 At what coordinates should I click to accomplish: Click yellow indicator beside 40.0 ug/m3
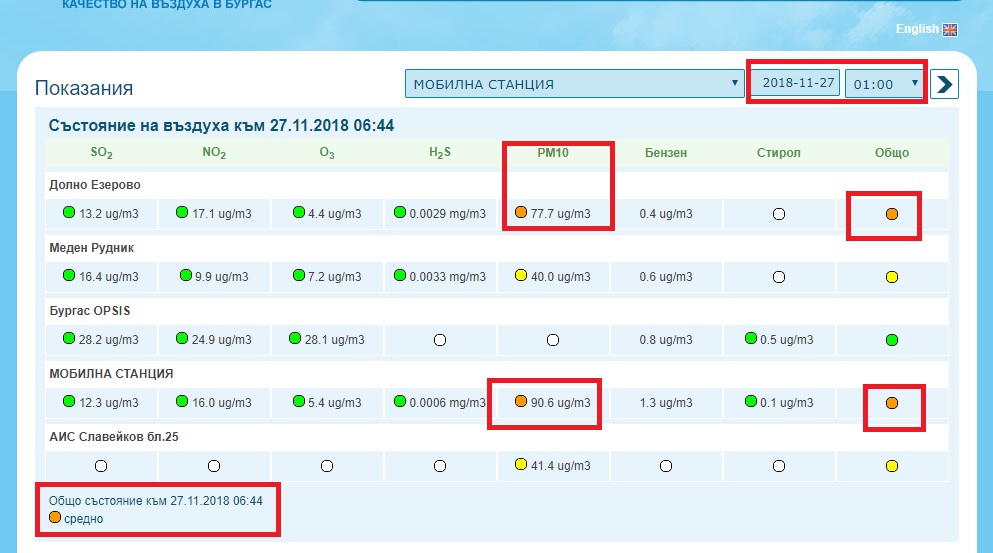coord(521,275)
